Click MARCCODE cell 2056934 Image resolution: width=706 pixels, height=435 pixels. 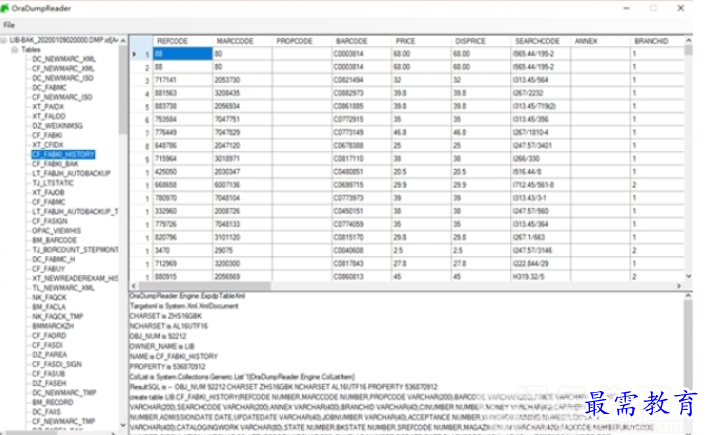(x=242, y=106)
